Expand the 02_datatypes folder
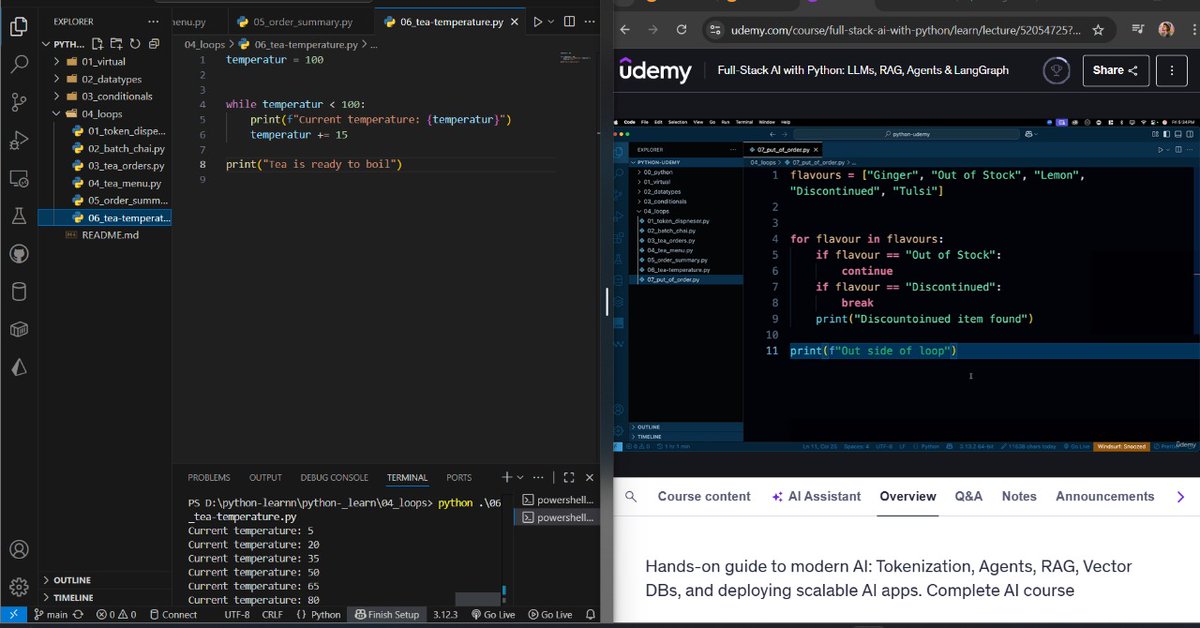 (x=104, y=79)
